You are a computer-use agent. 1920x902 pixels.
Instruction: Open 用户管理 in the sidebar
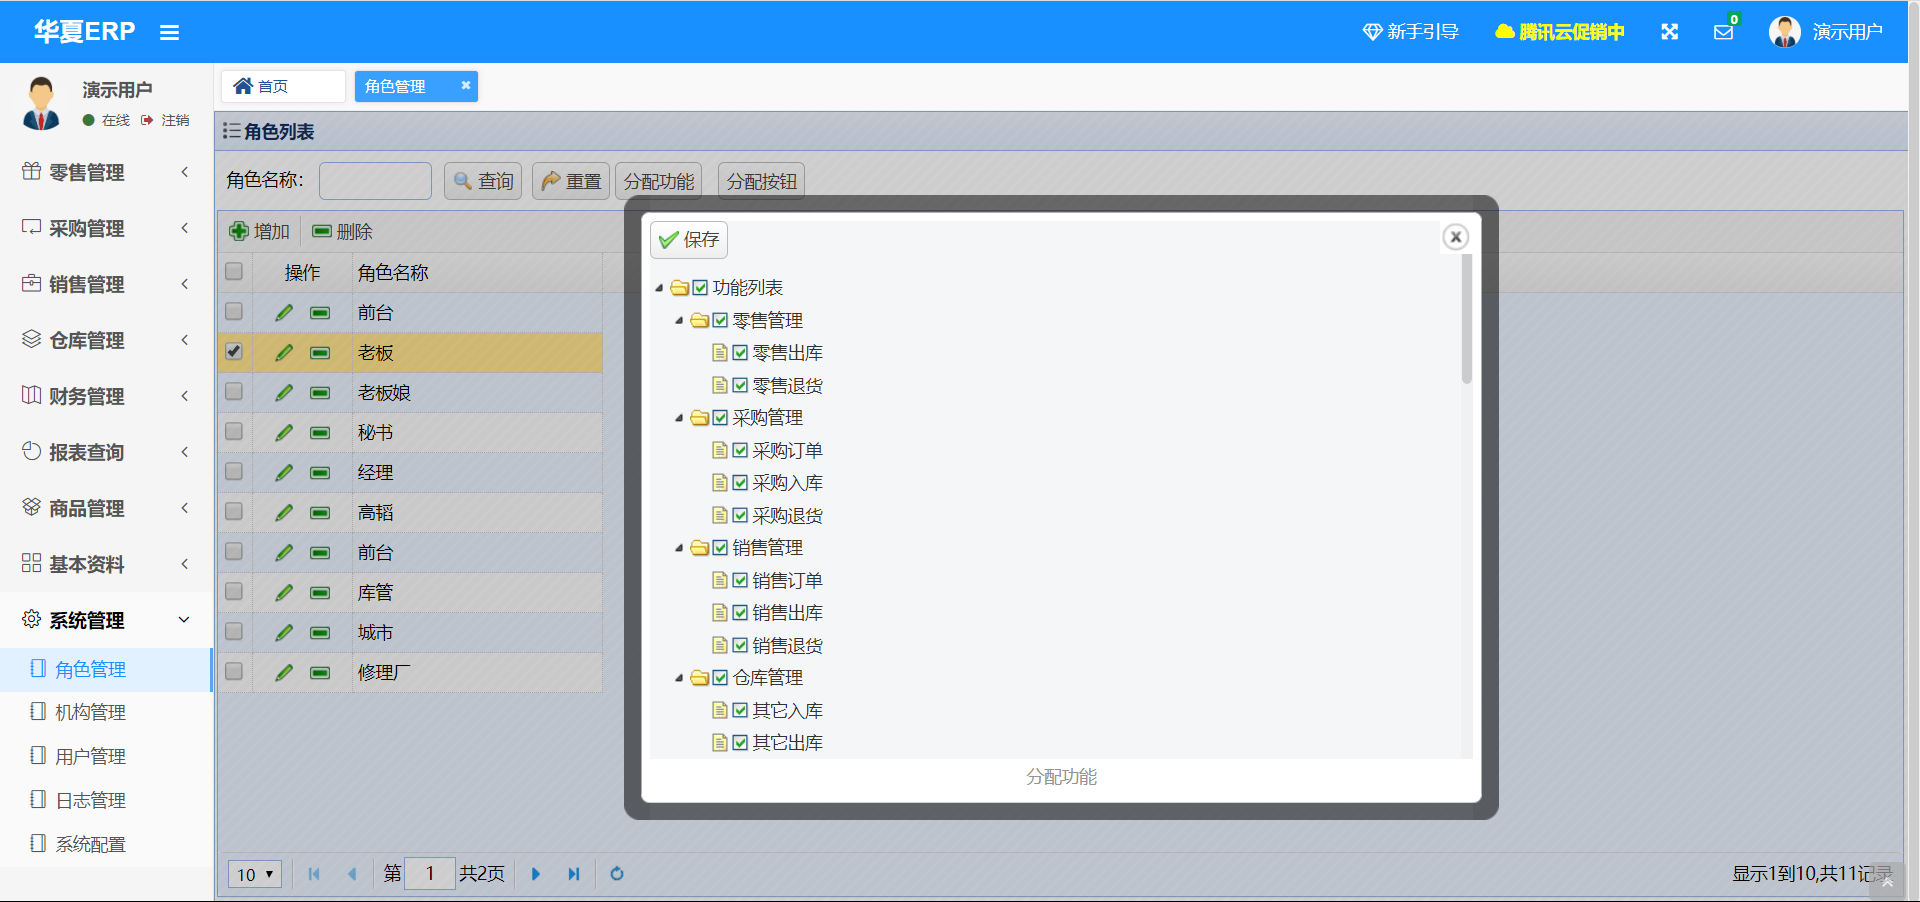tap(106, 756)
